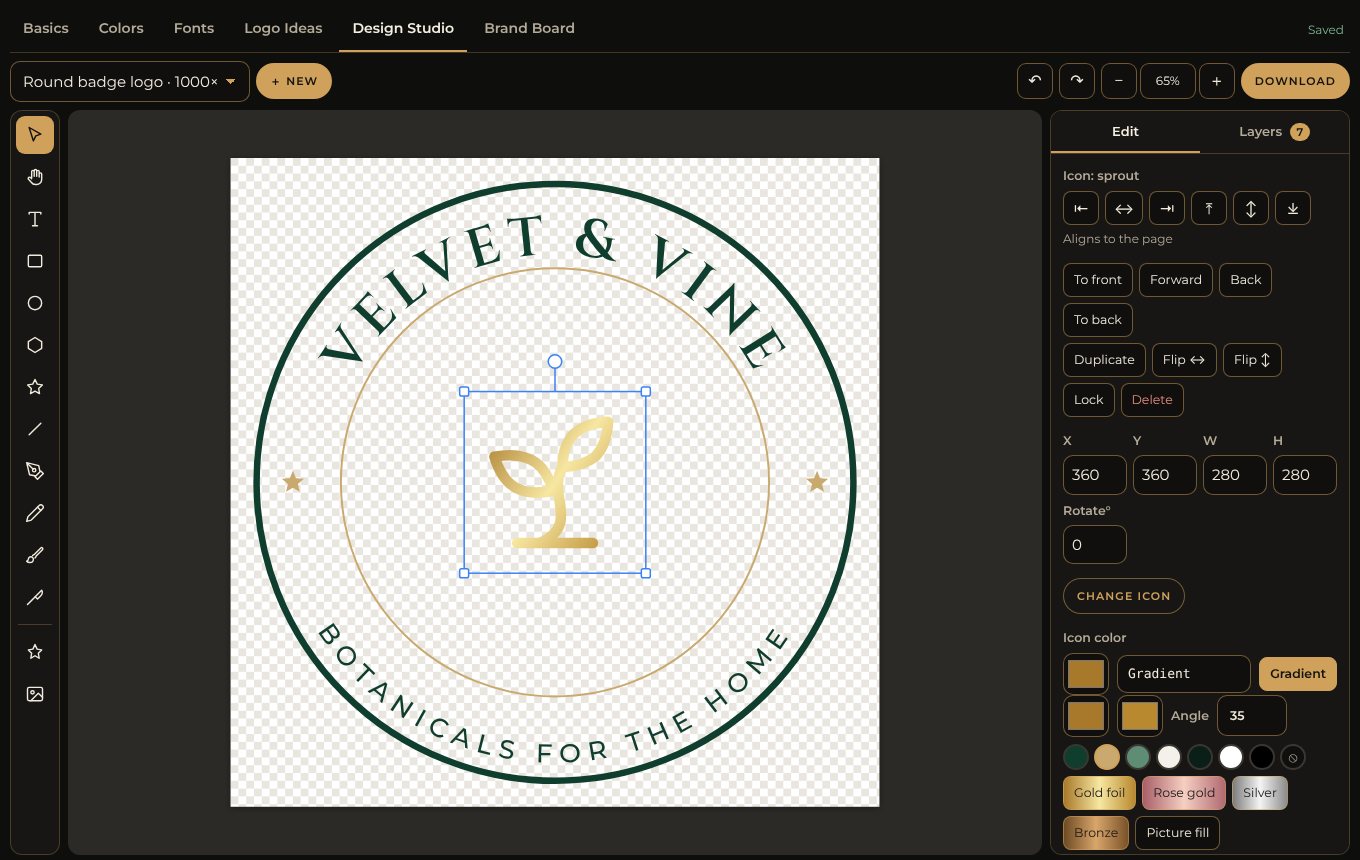Screen dimensions: 1360x860
Task: Choose the Pencil drawing tool
Action: tap(35, 513)
